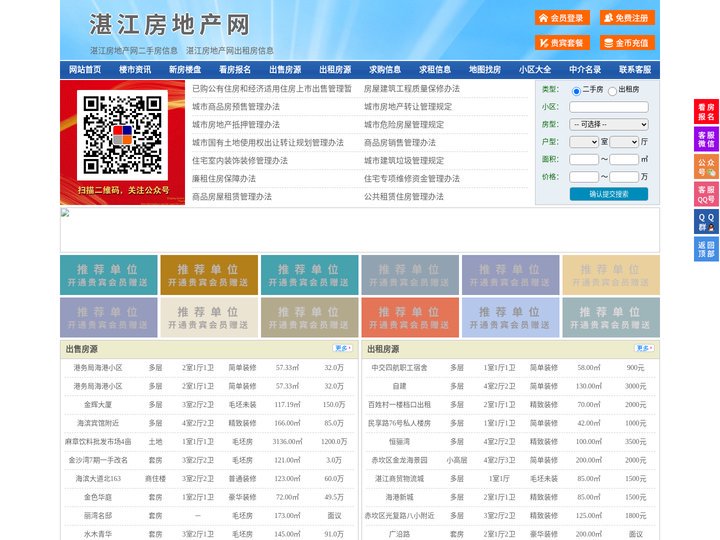Click the blue QQ群 side button

pos(706,222)
